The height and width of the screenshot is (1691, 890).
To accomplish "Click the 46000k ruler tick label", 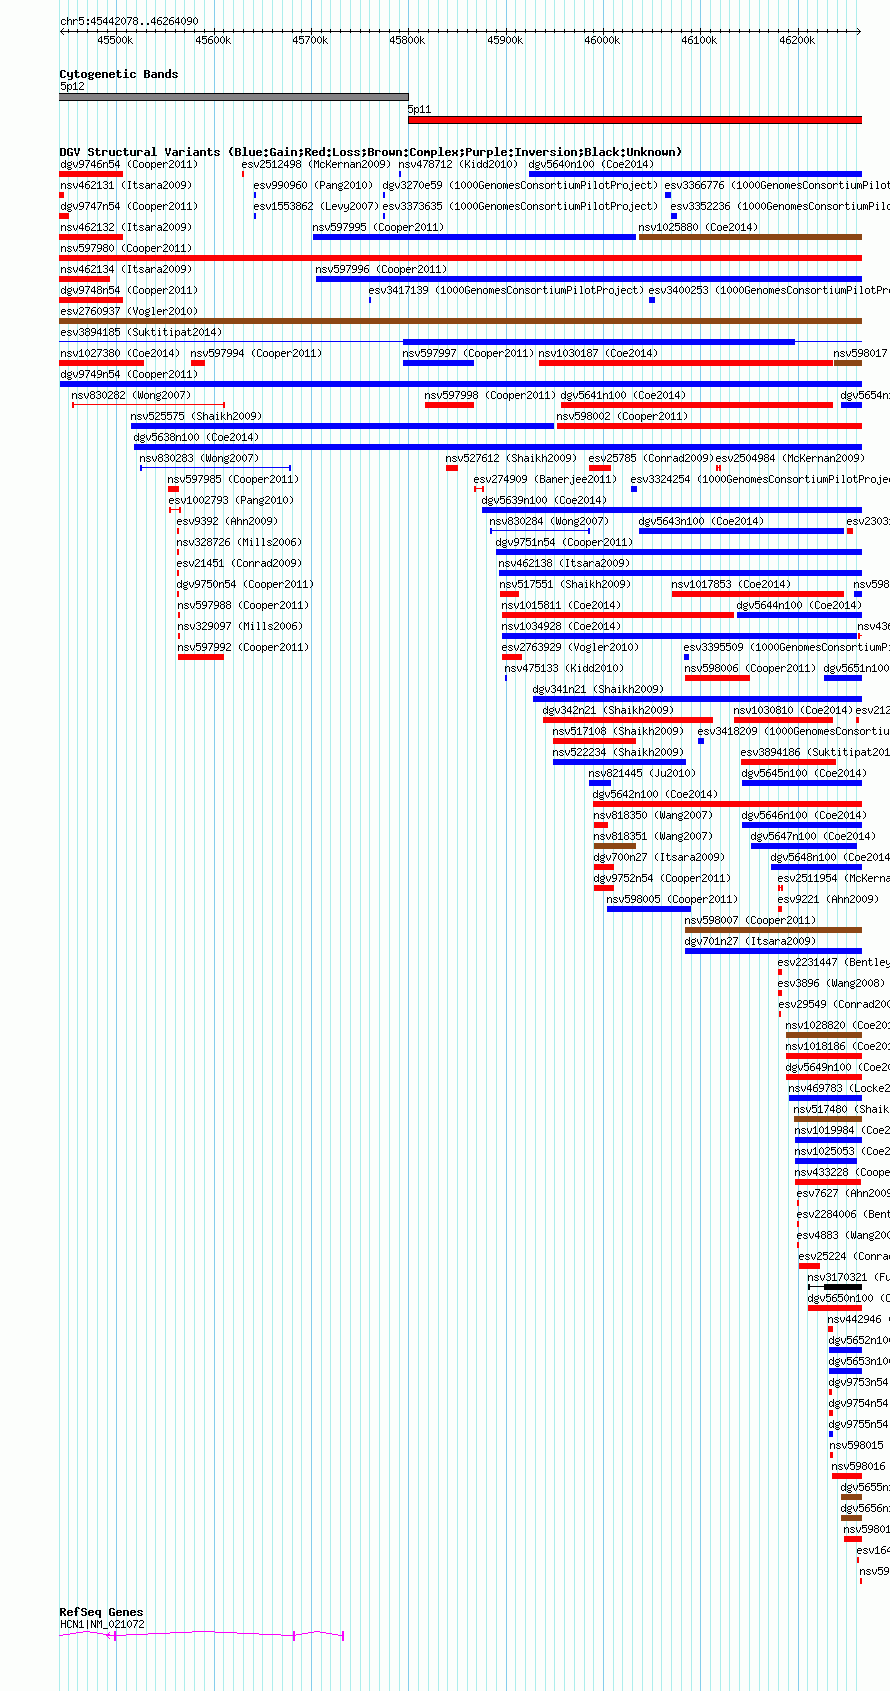I will click(x=602, y=40).
